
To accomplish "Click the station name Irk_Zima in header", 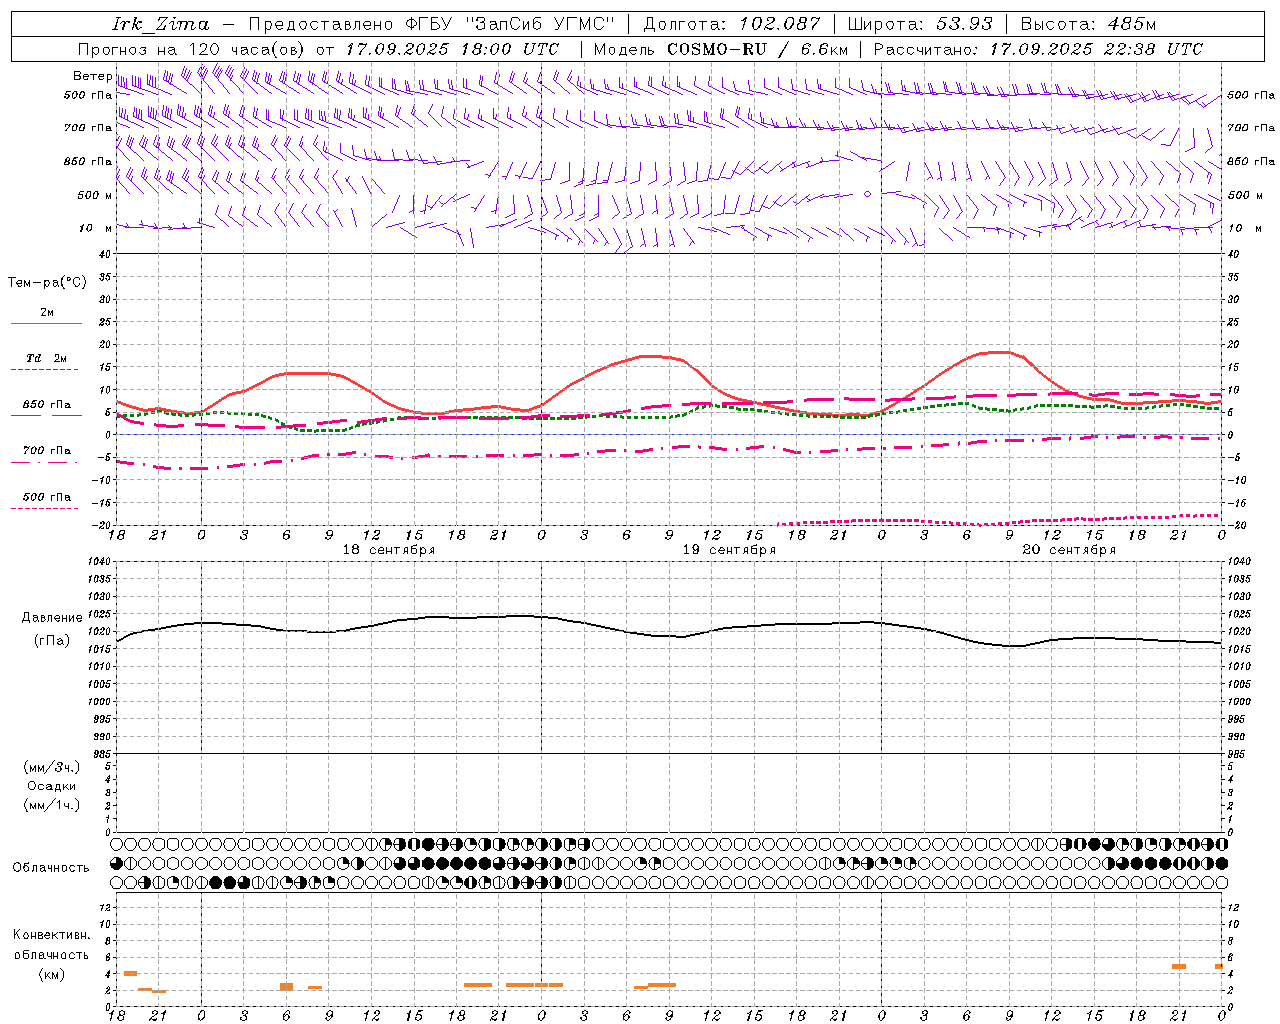I will 161,24.
